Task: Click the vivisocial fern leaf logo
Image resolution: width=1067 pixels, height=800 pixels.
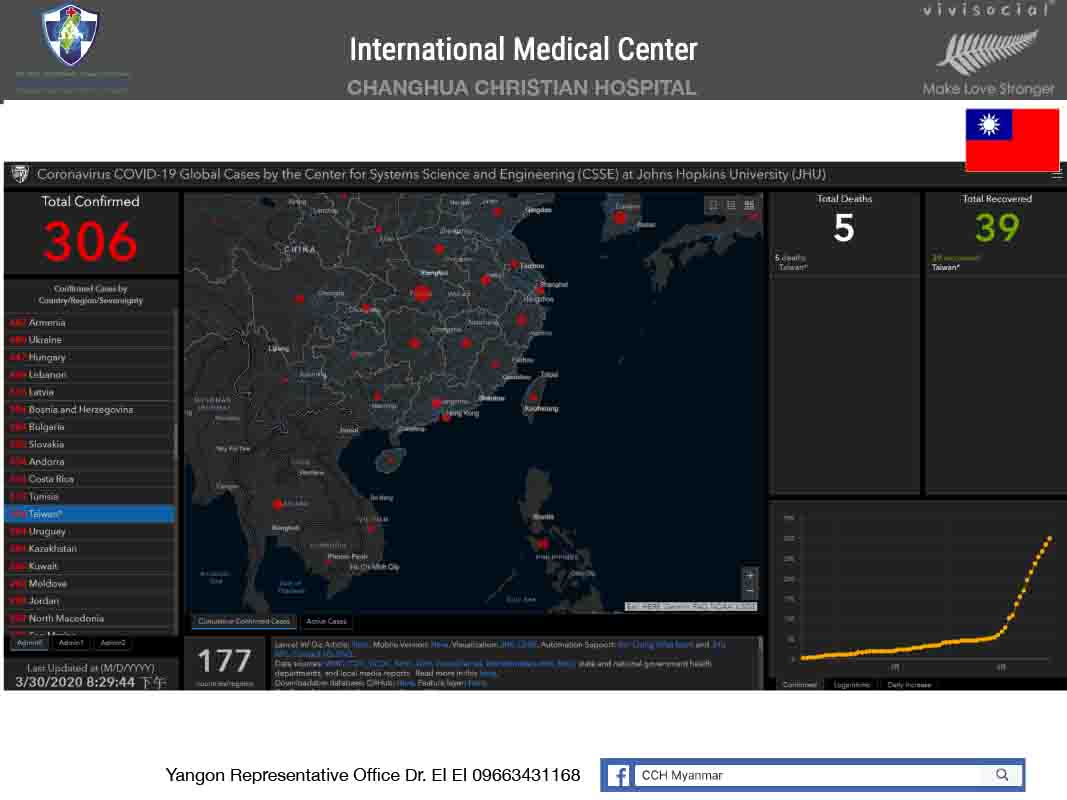Action: click(x=987, y=52)
